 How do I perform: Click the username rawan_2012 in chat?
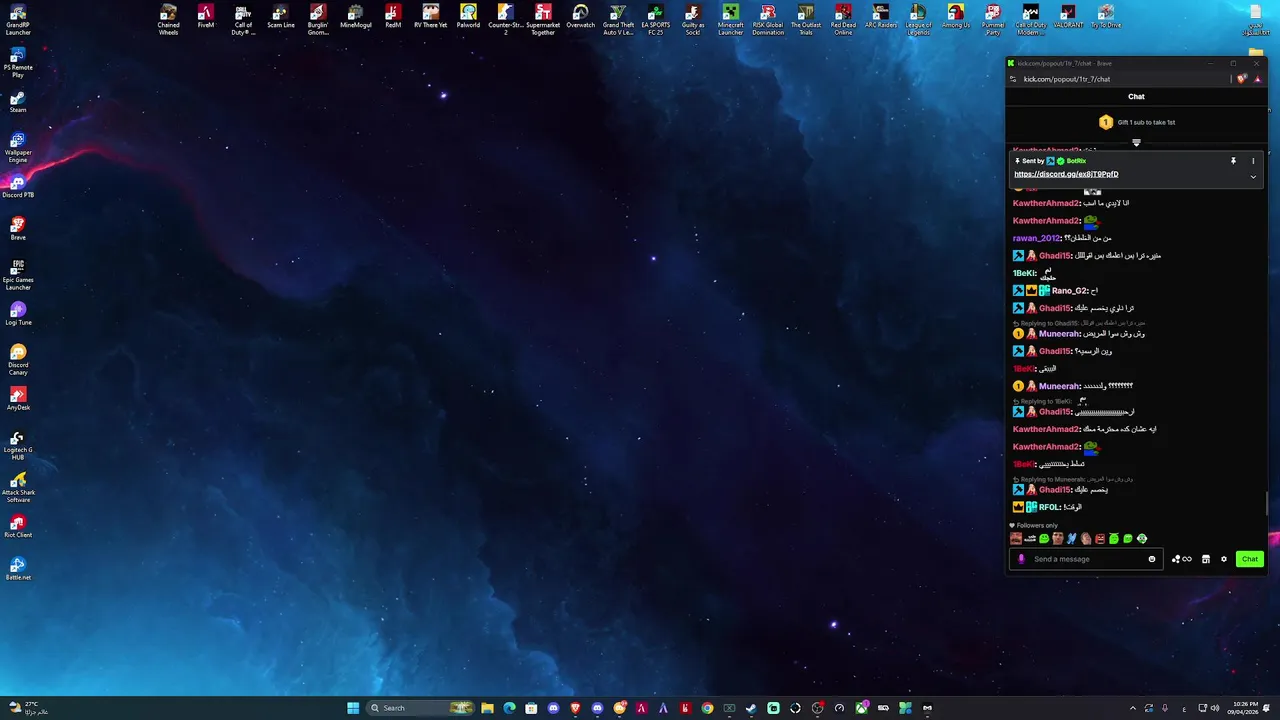[x=1037, y=238]
